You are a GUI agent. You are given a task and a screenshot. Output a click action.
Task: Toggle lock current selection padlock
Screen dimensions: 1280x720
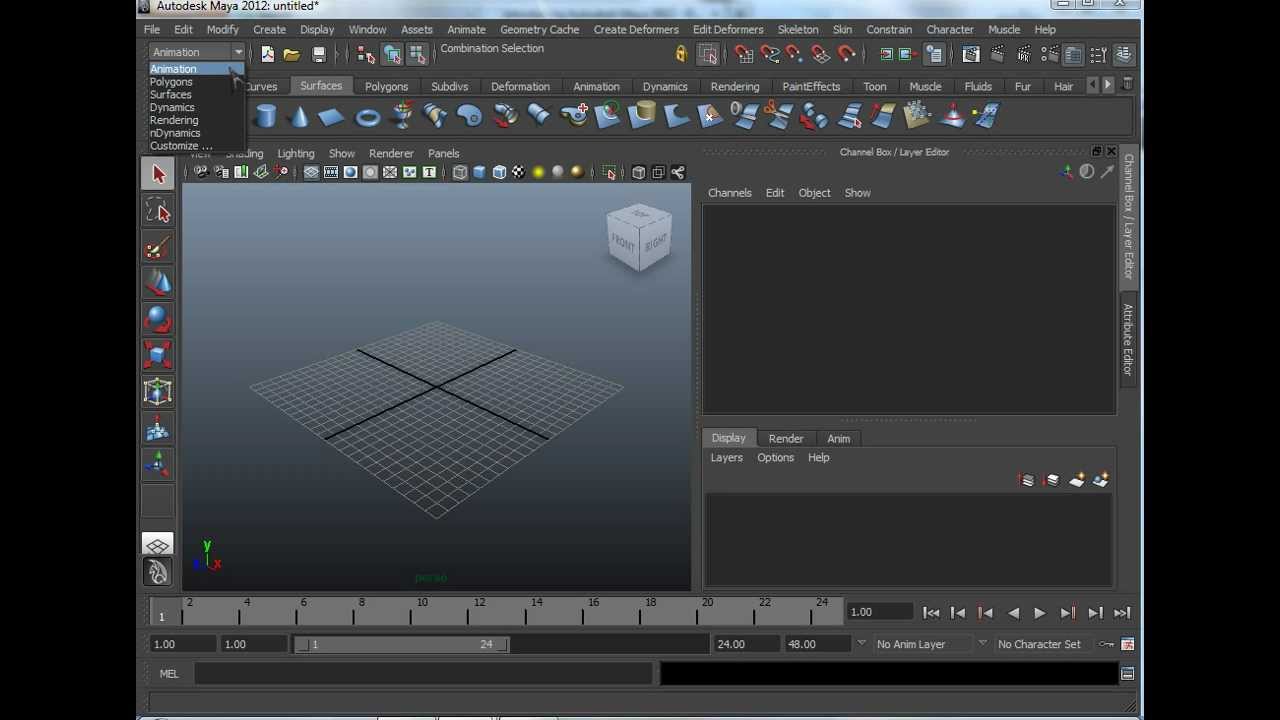point(681,54)
